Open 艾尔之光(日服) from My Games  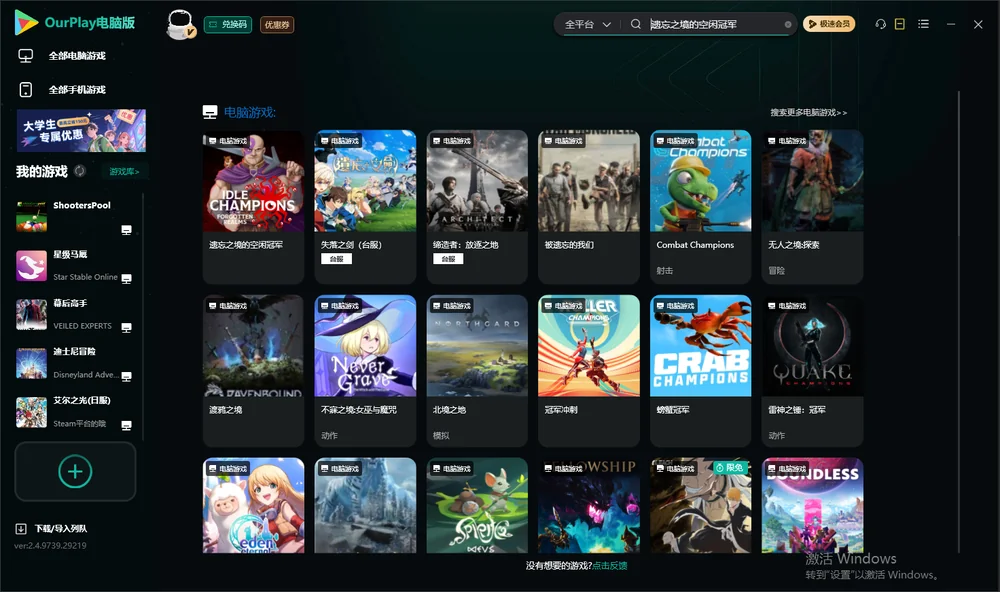pos(74,412)
